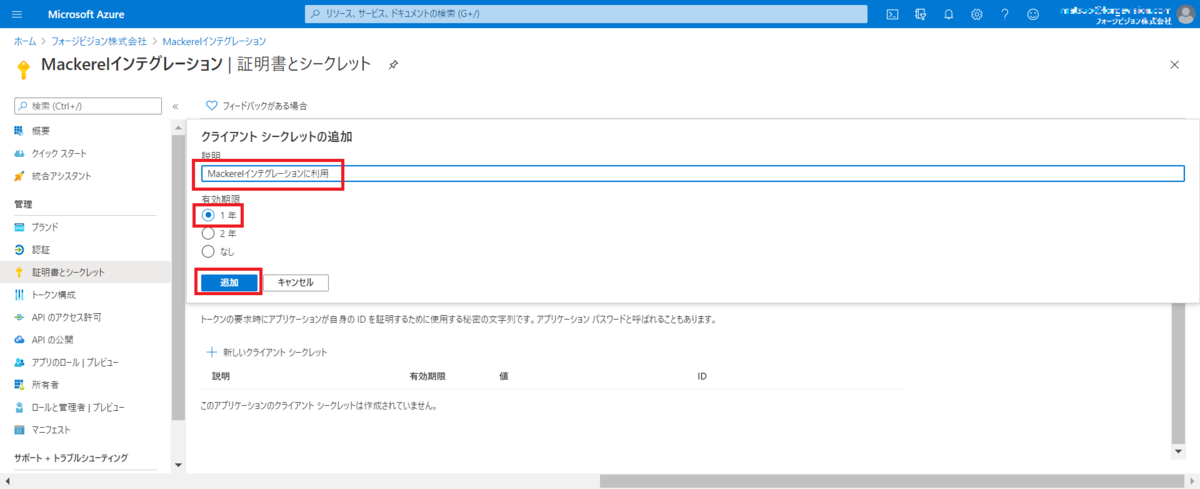Open the directory and subscription filter icon
The width and height of the screenshot is (1200, 489).
tap(920, 14)
